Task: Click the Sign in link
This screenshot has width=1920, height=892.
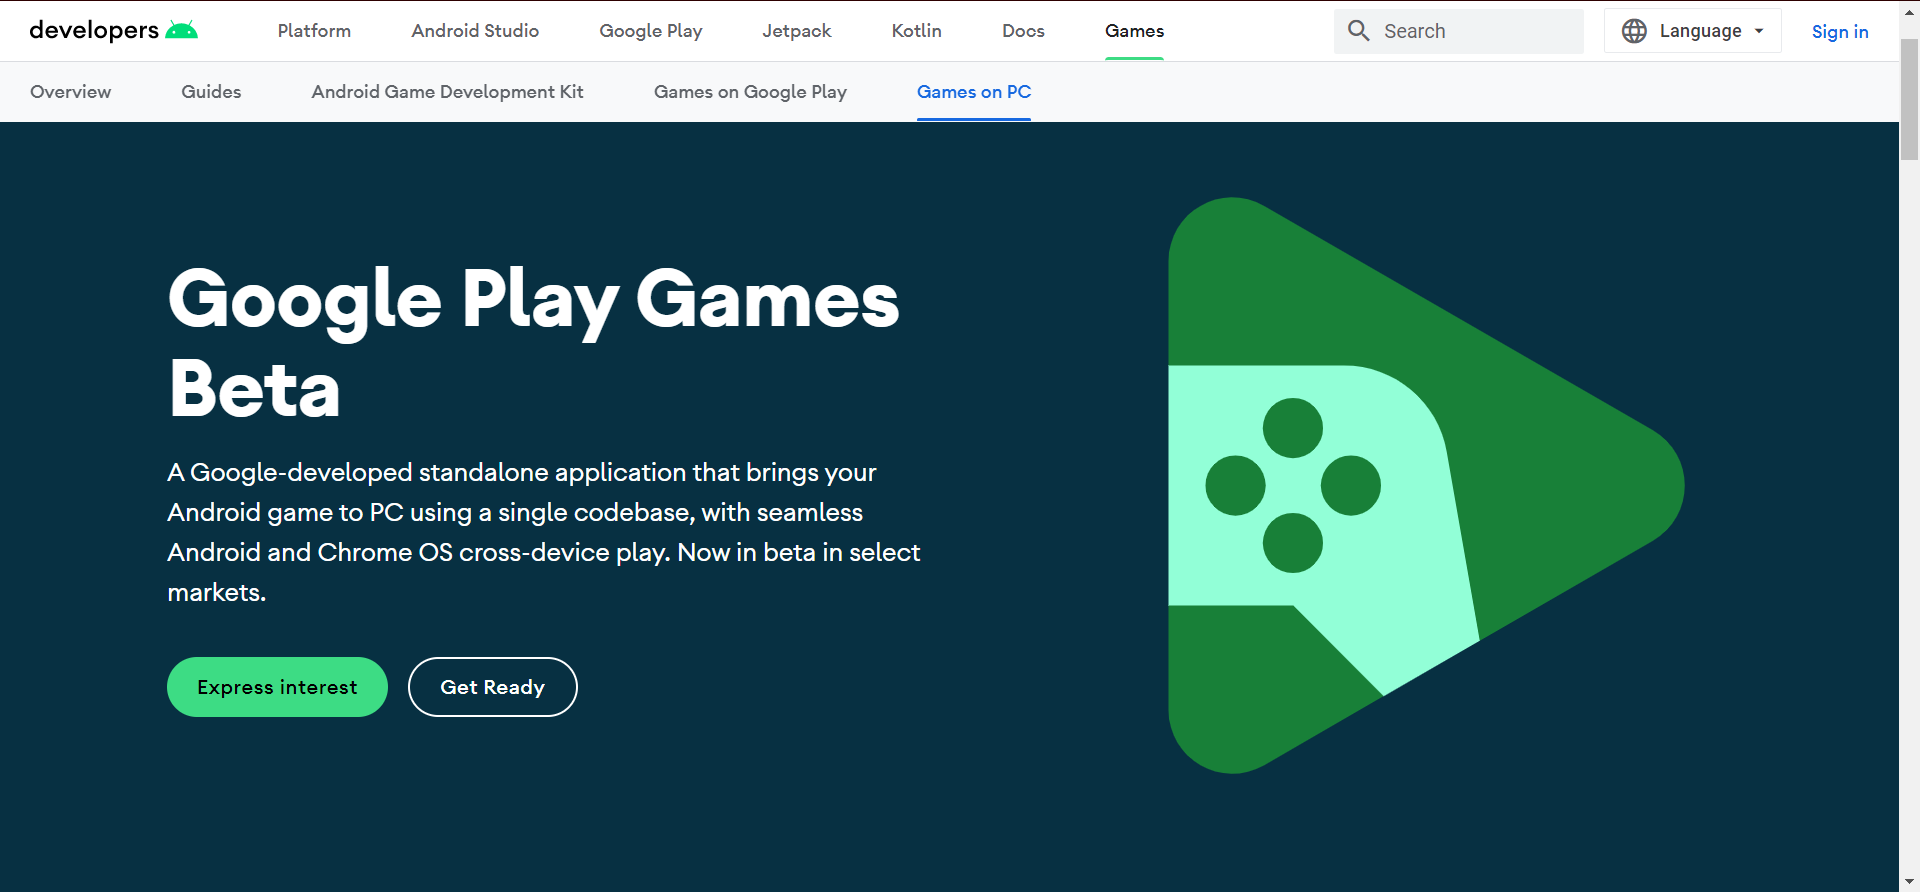Action: [1840, 31]
